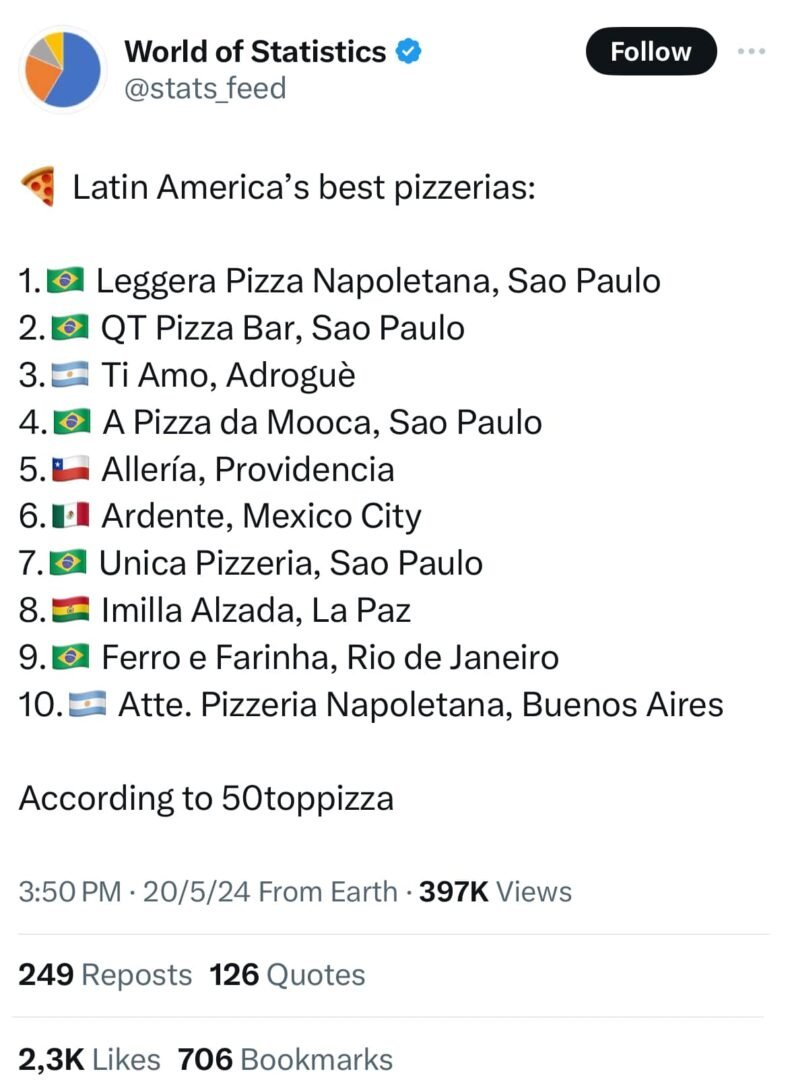This screenshot has height=1080, width=788.
Task: Click the Bolivia flag beside Imilla Alzada
Action: coord(72,610)
